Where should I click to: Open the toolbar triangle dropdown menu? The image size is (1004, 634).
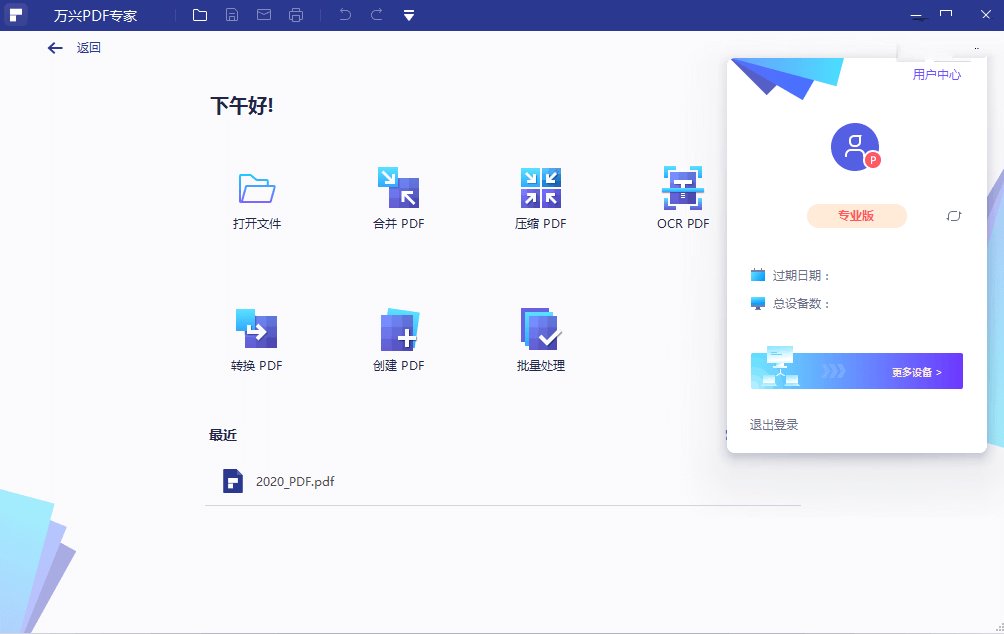click(x=410, y=15)
